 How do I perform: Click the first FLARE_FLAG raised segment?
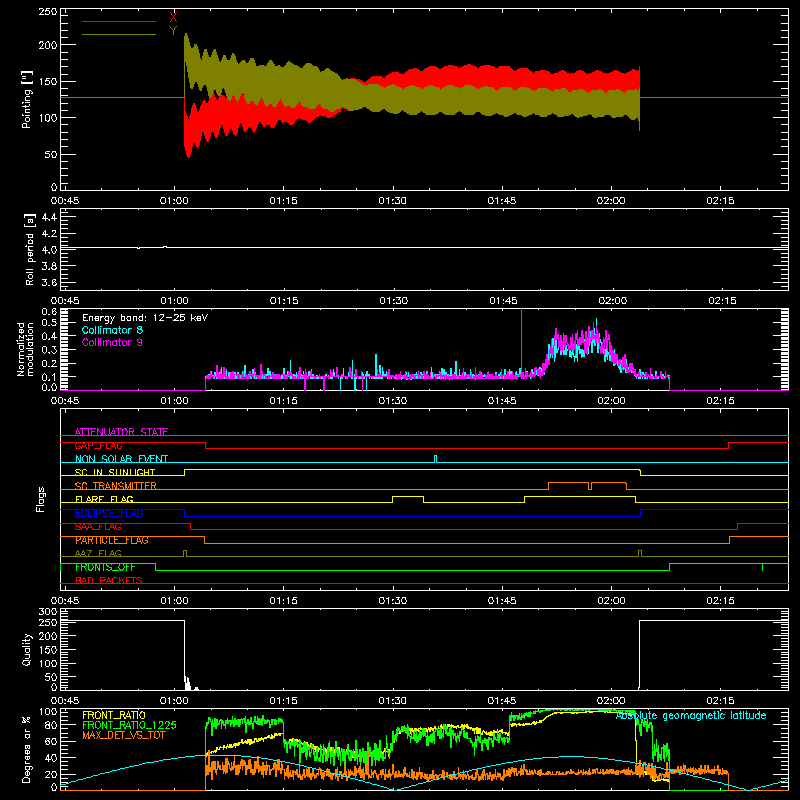408,496
